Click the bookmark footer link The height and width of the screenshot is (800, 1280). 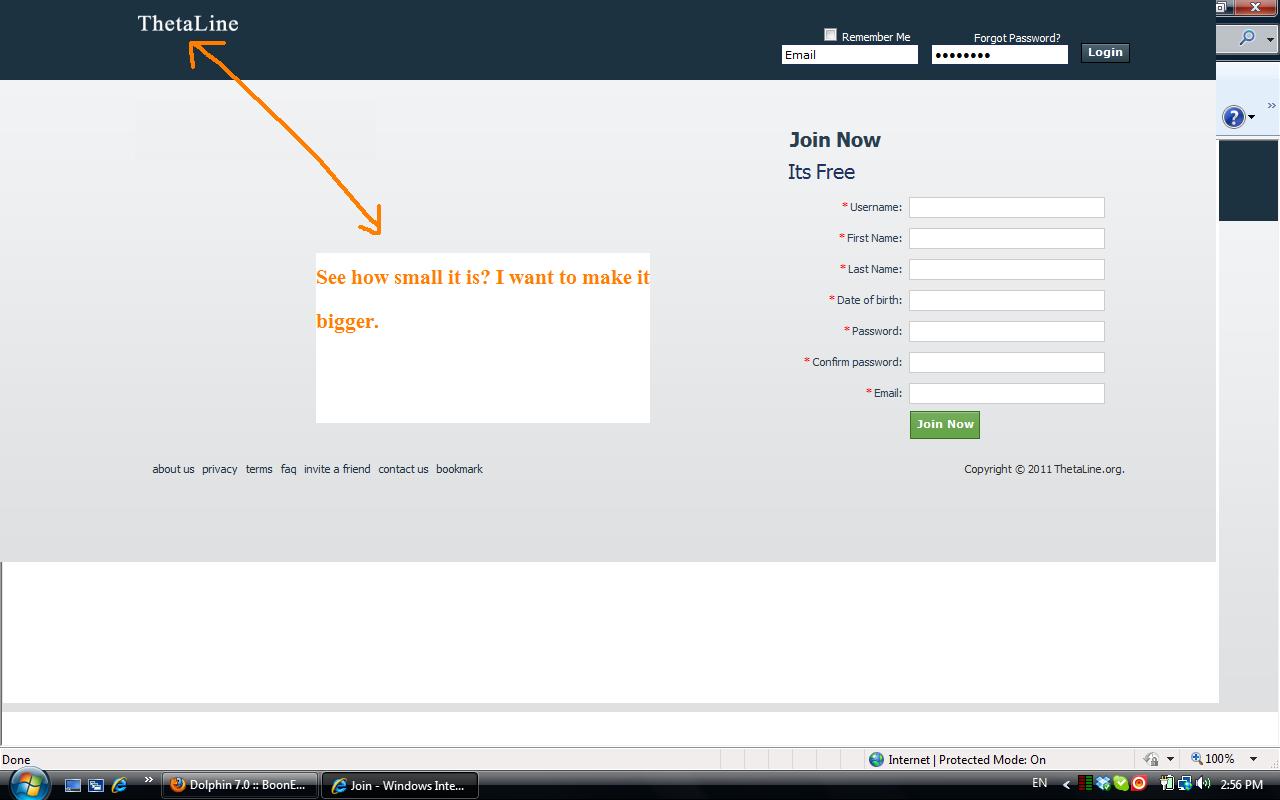point(459,469)
